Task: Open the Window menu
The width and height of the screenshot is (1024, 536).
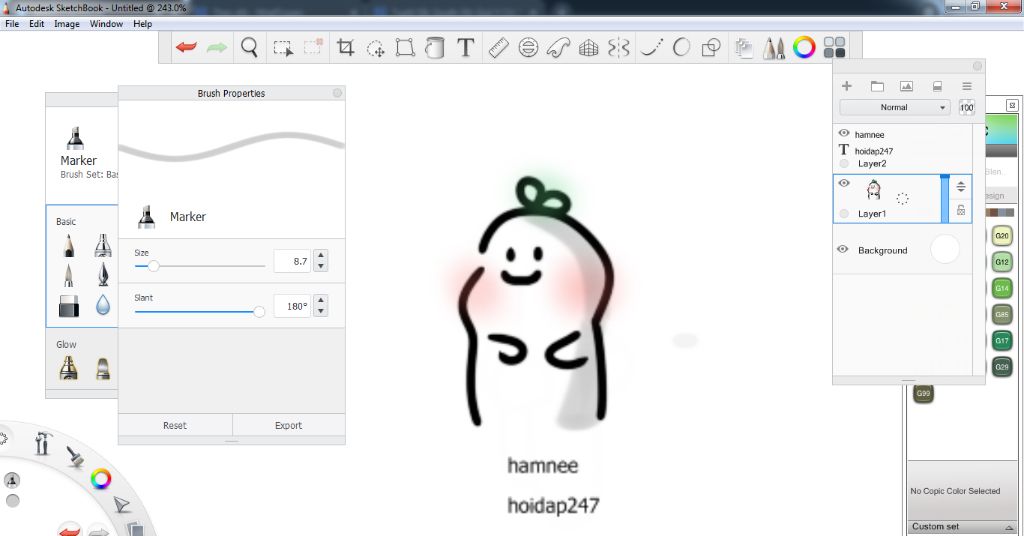Action: [106, 24]
